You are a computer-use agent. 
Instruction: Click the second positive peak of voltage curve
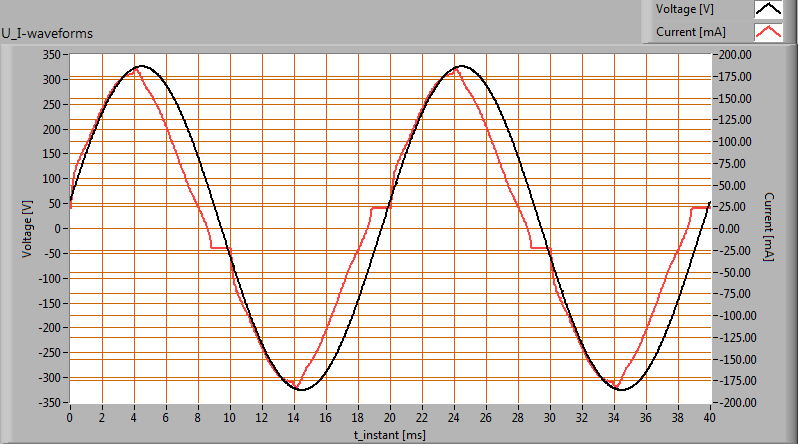pos(461,67)
